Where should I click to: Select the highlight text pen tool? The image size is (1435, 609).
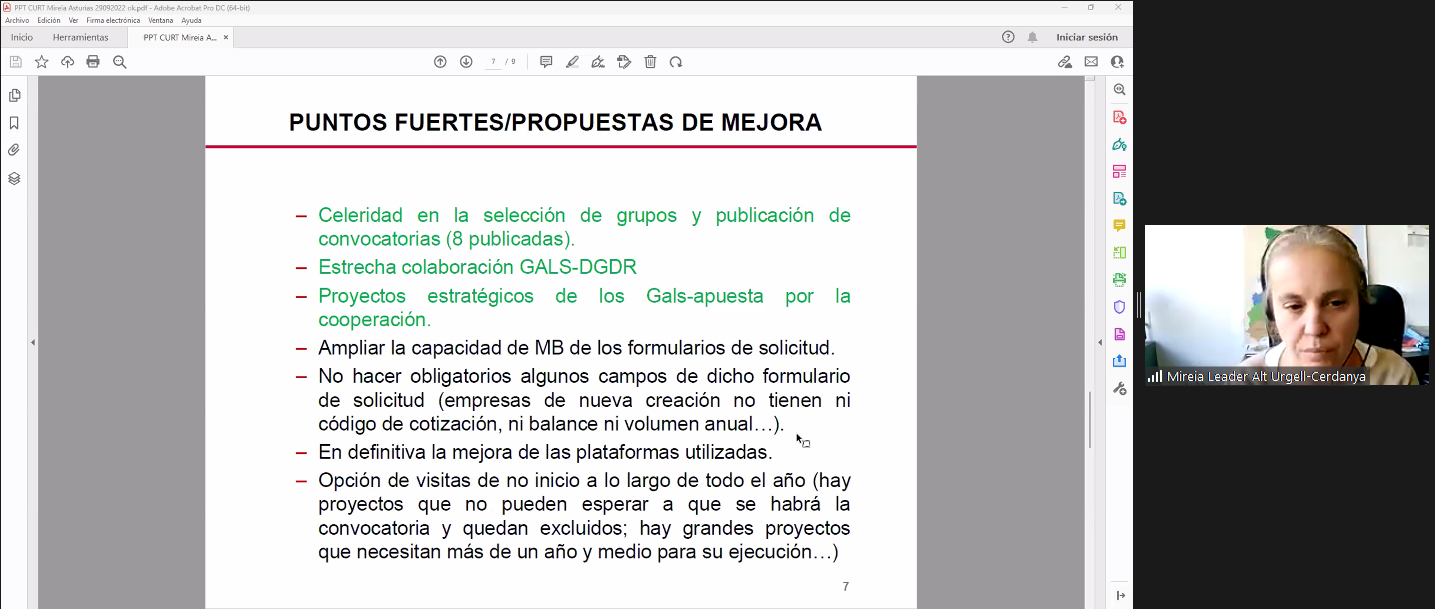(x=572, y=62)
